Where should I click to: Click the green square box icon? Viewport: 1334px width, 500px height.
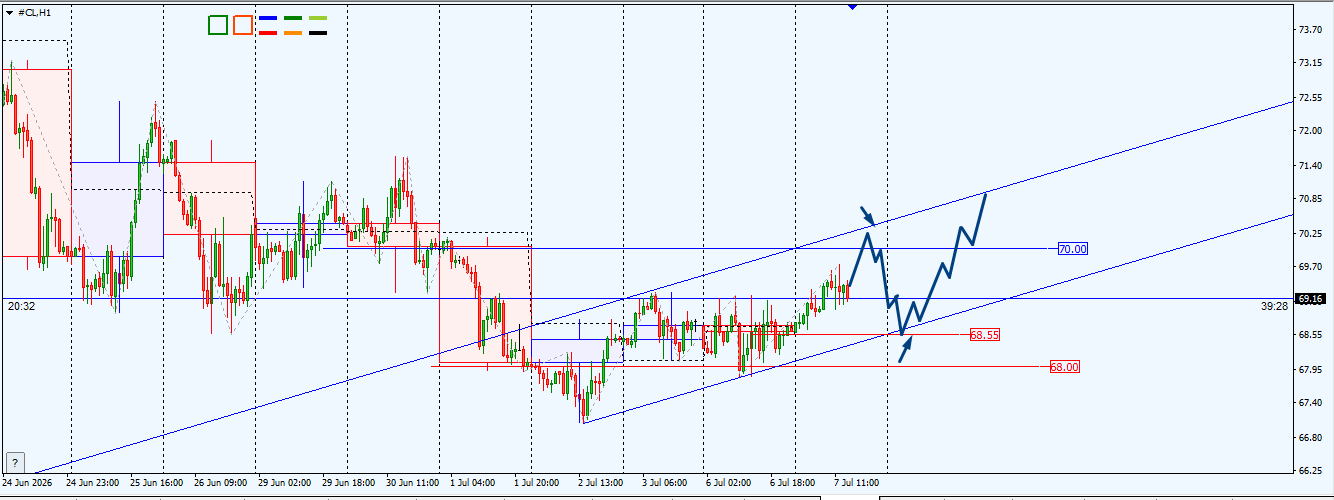click(218, 25)
